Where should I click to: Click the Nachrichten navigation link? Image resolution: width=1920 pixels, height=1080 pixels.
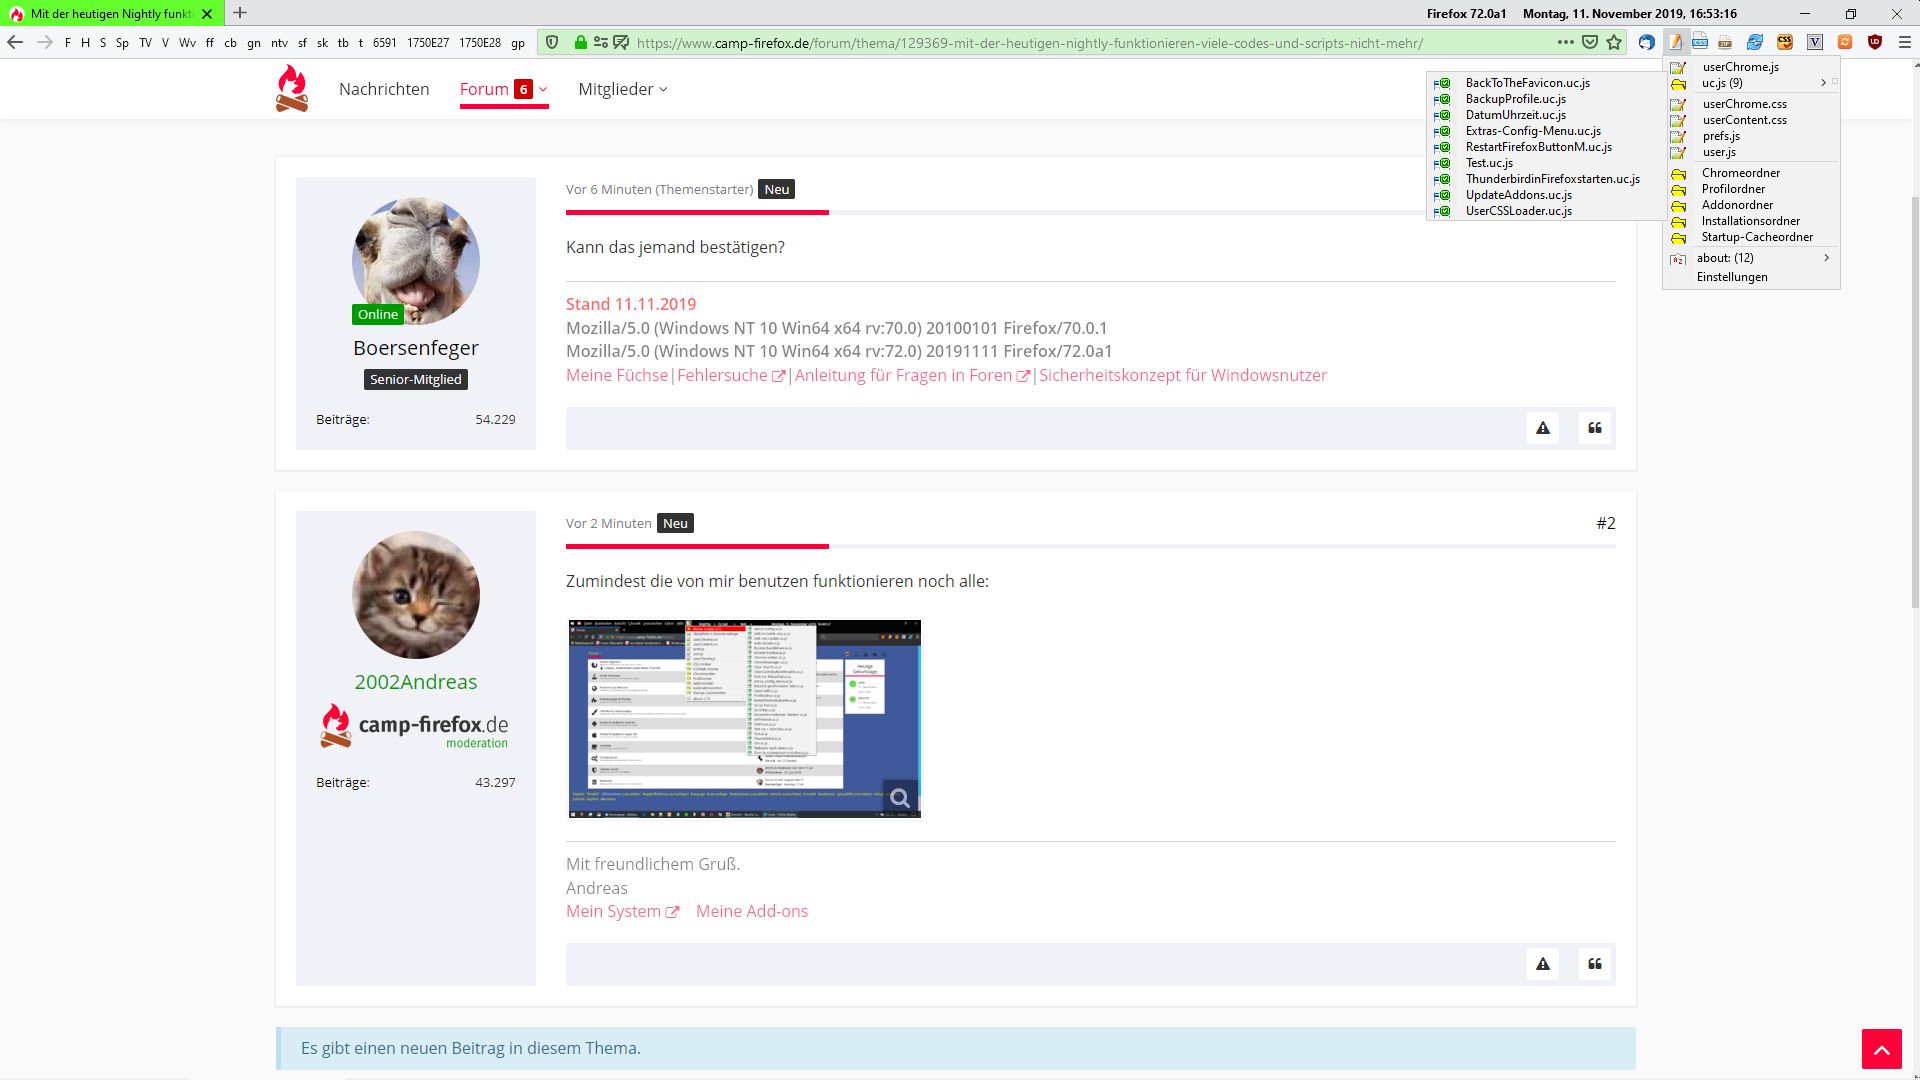click(x=384, y=89)
